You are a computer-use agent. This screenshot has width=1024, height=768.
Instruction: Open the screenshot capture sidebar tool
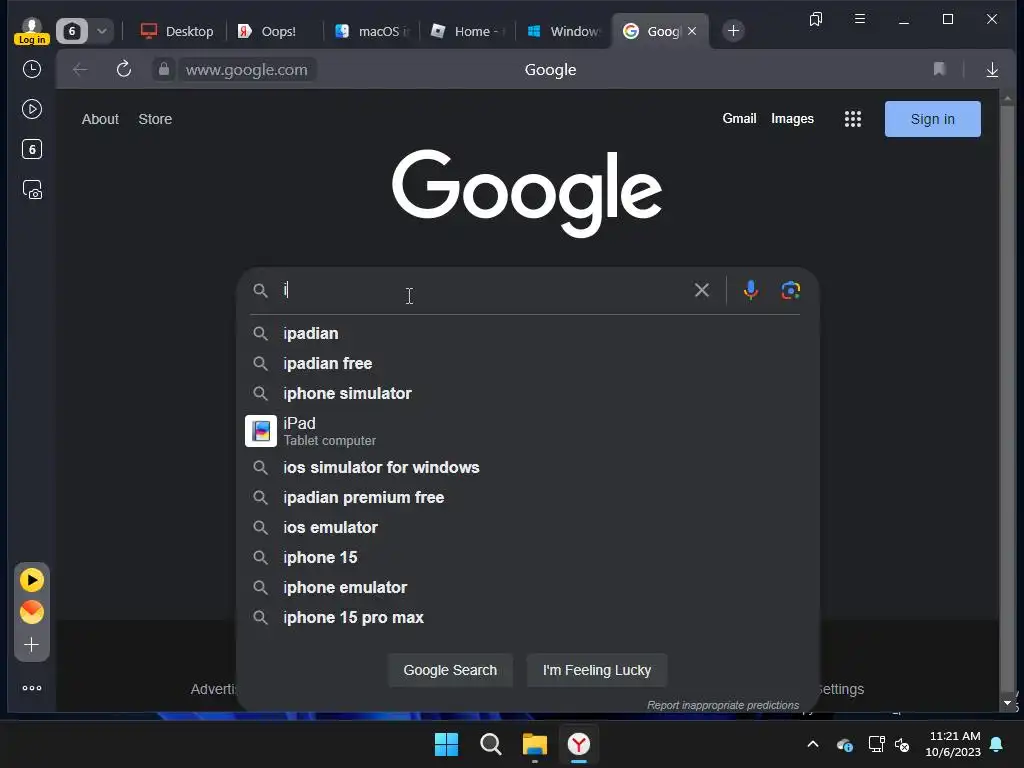pos(32,190)
